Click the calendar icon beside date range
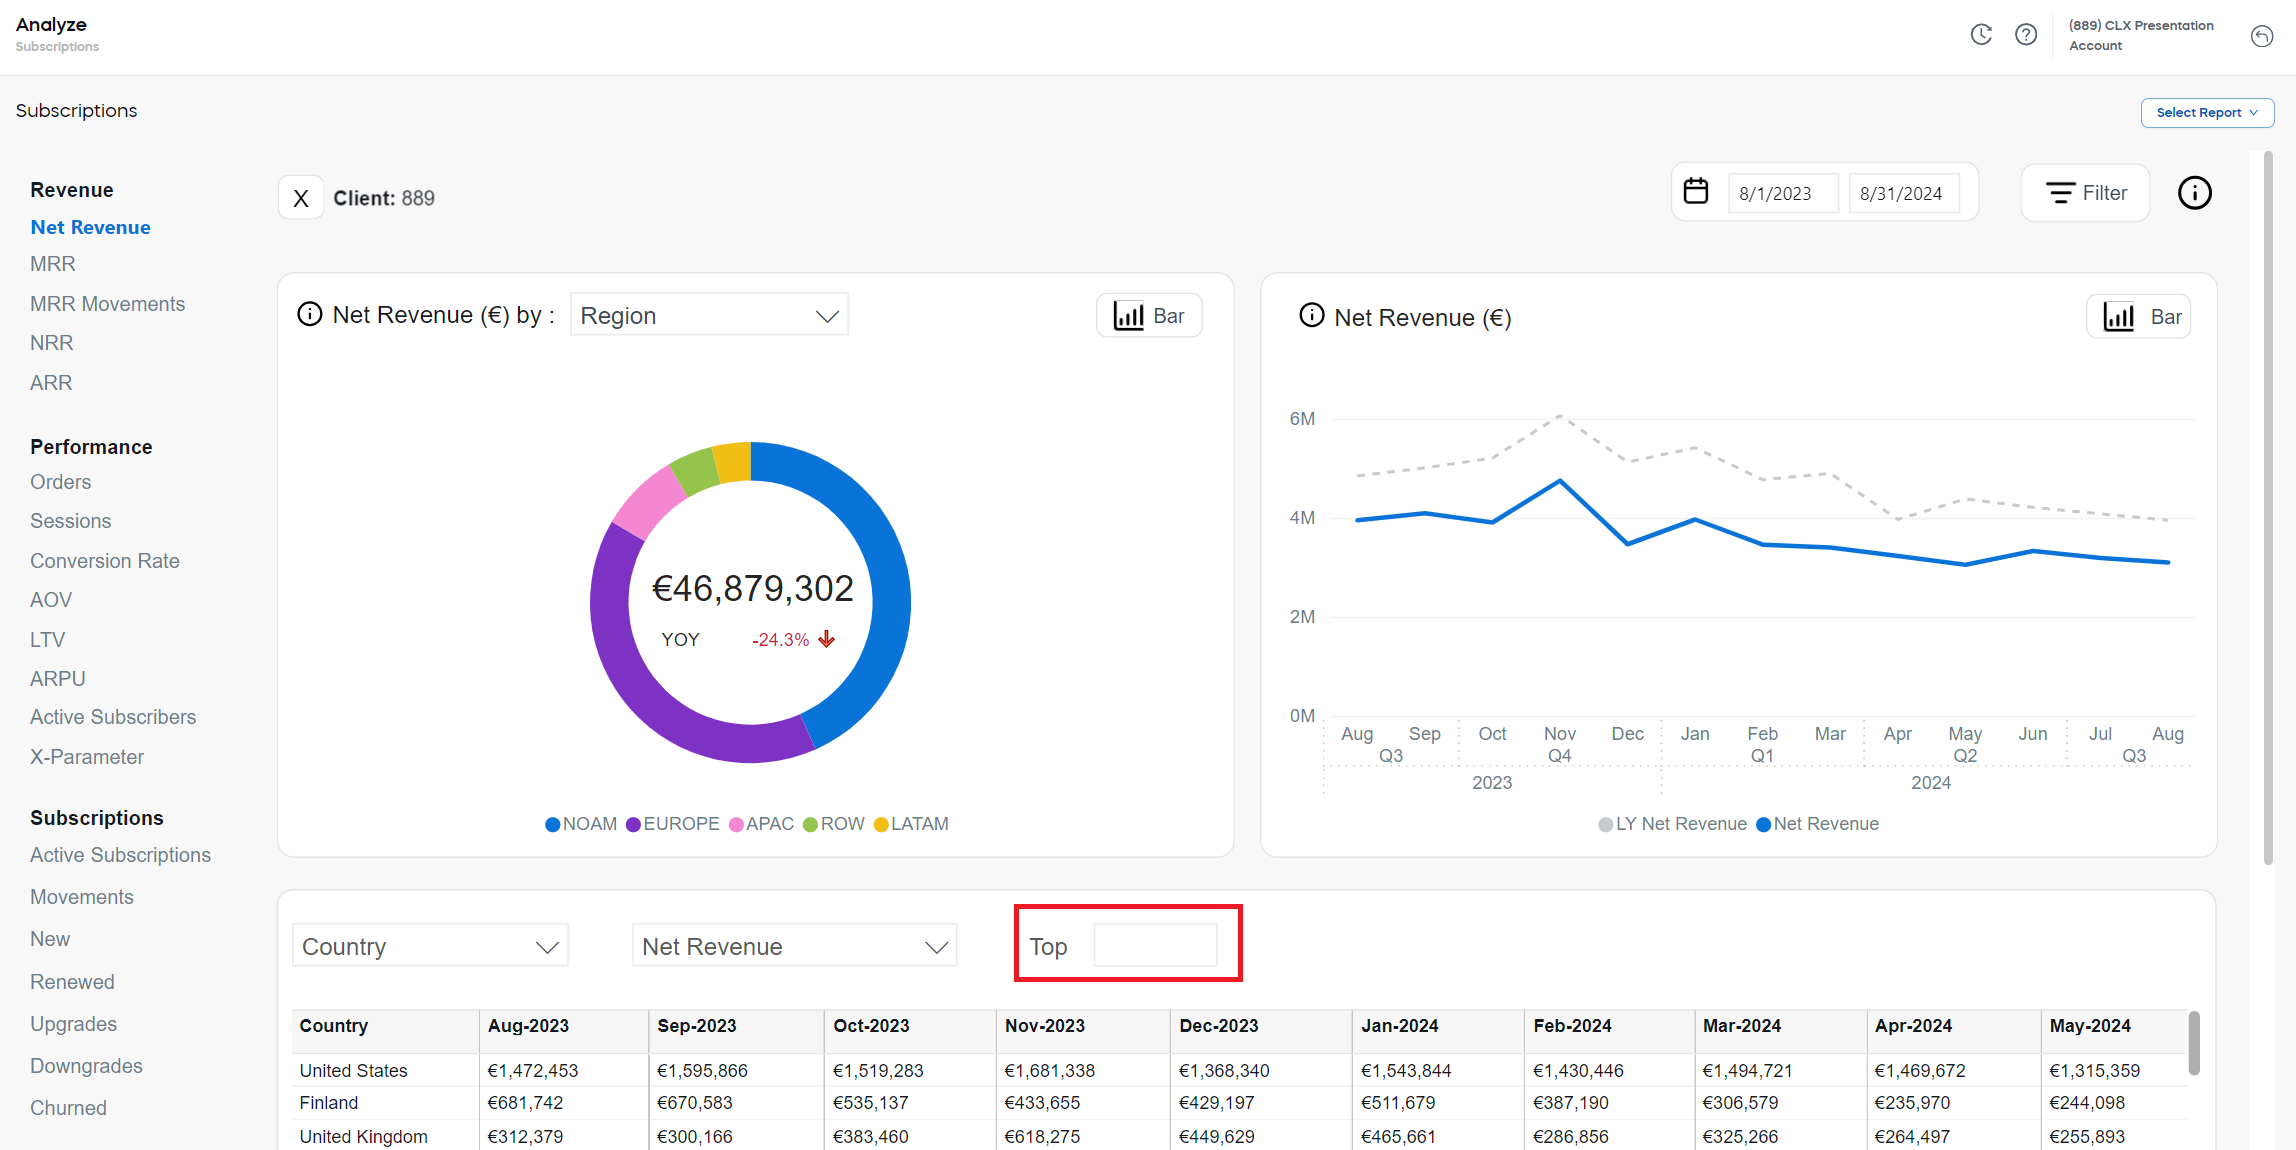This screenshot has width=2296, height=1150. (1696, 191)
